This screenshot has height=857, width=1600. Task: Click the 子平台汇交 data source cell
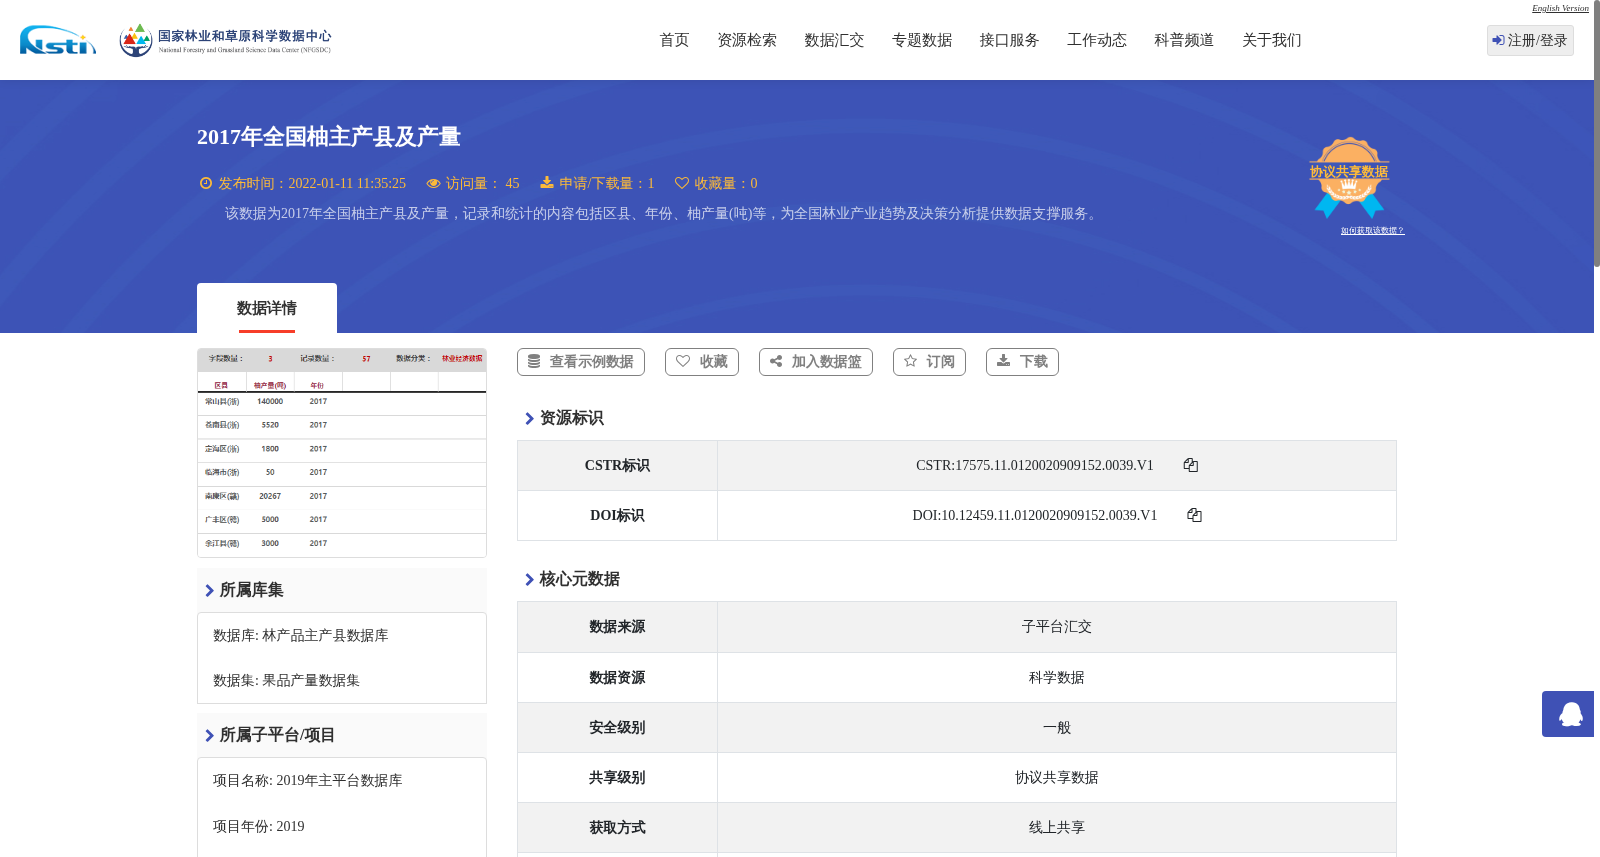coord(1057,627)
